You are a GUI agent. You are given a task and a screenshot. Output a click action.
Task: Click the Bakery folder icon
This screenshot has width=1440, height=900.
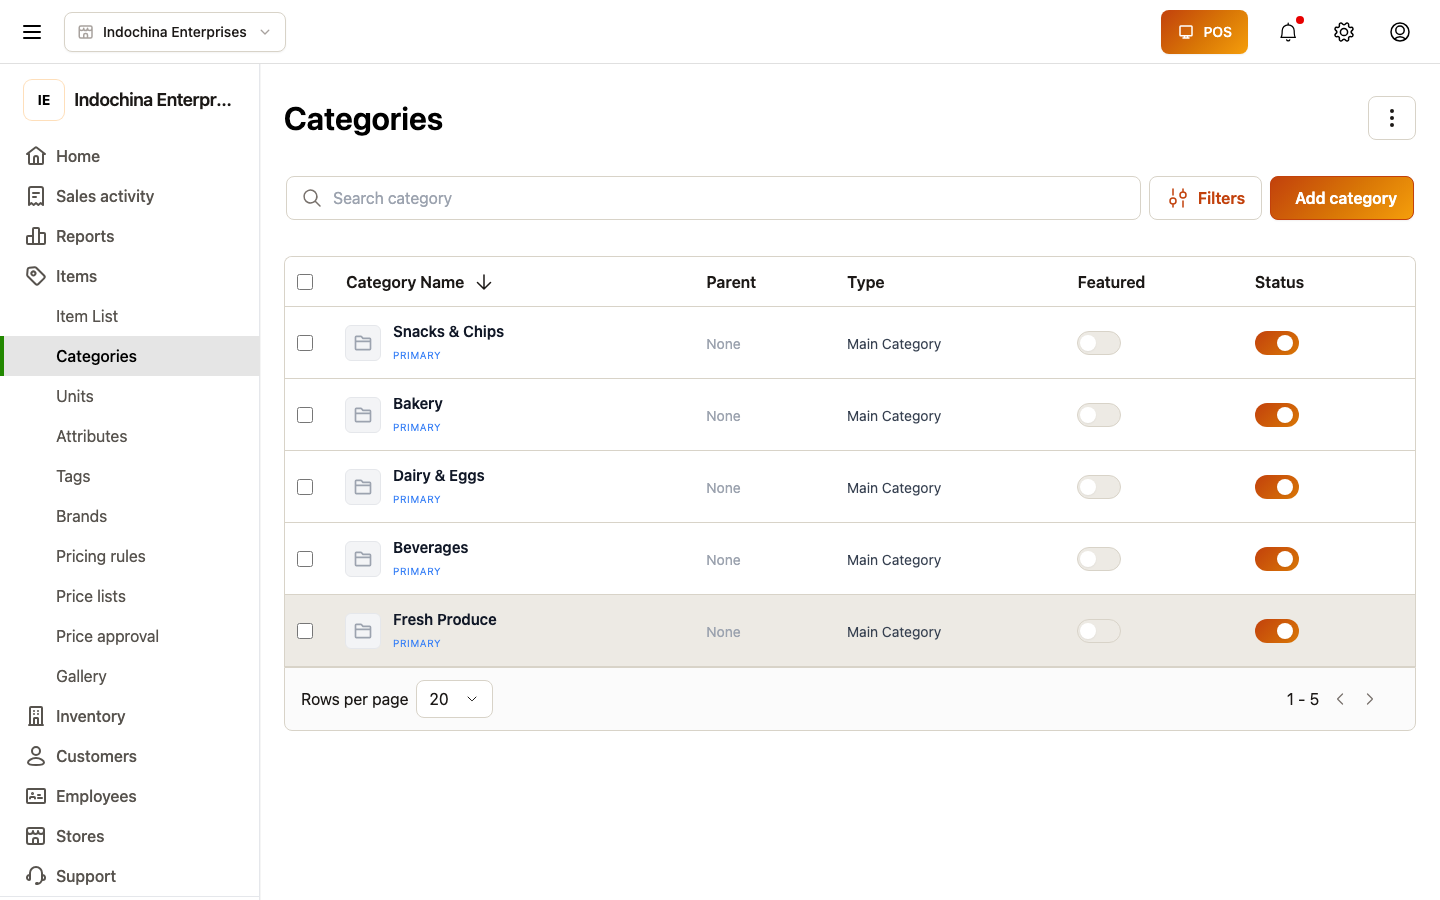point(363,415)
